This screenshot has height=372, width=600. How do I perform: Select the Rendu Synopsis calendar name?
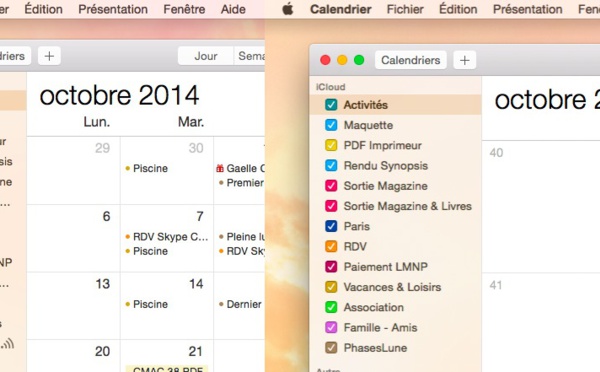pyautogui.click(x=386, y=166)
